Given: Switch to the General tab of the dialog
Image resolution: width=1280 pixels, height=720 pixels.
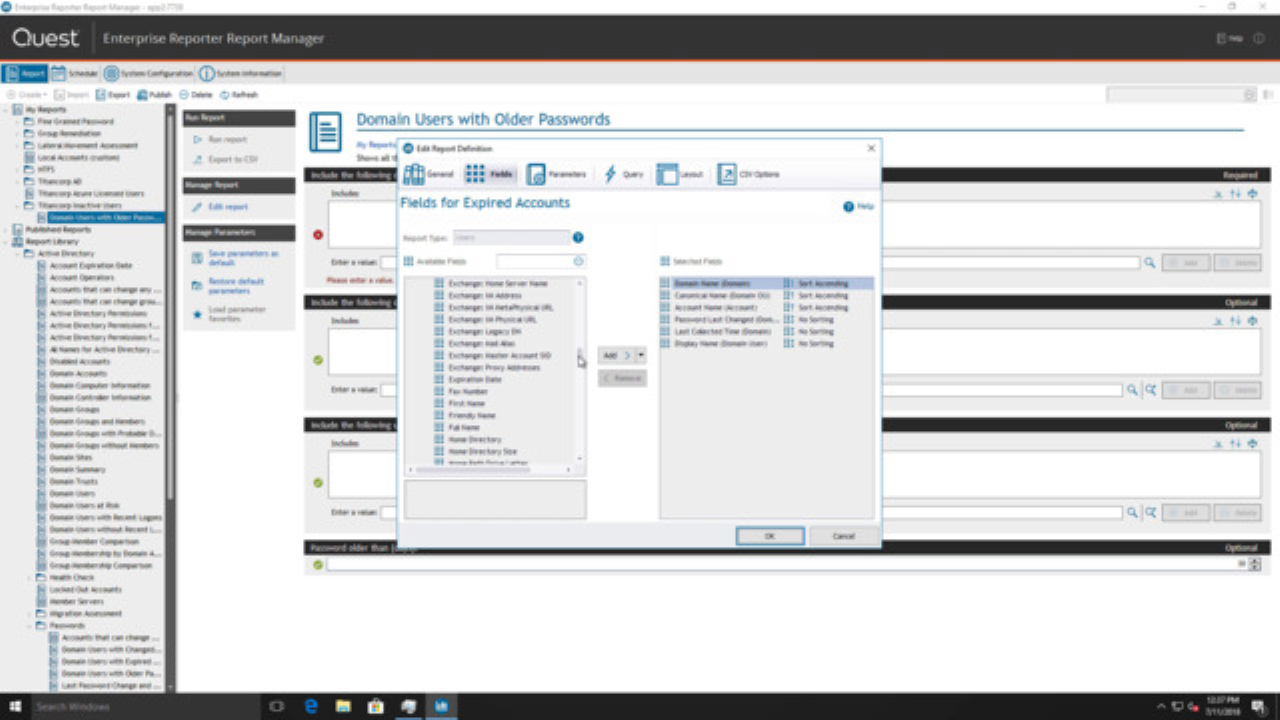Looking at the screenshot, I should pyautogui.click(x=430, y=173).
